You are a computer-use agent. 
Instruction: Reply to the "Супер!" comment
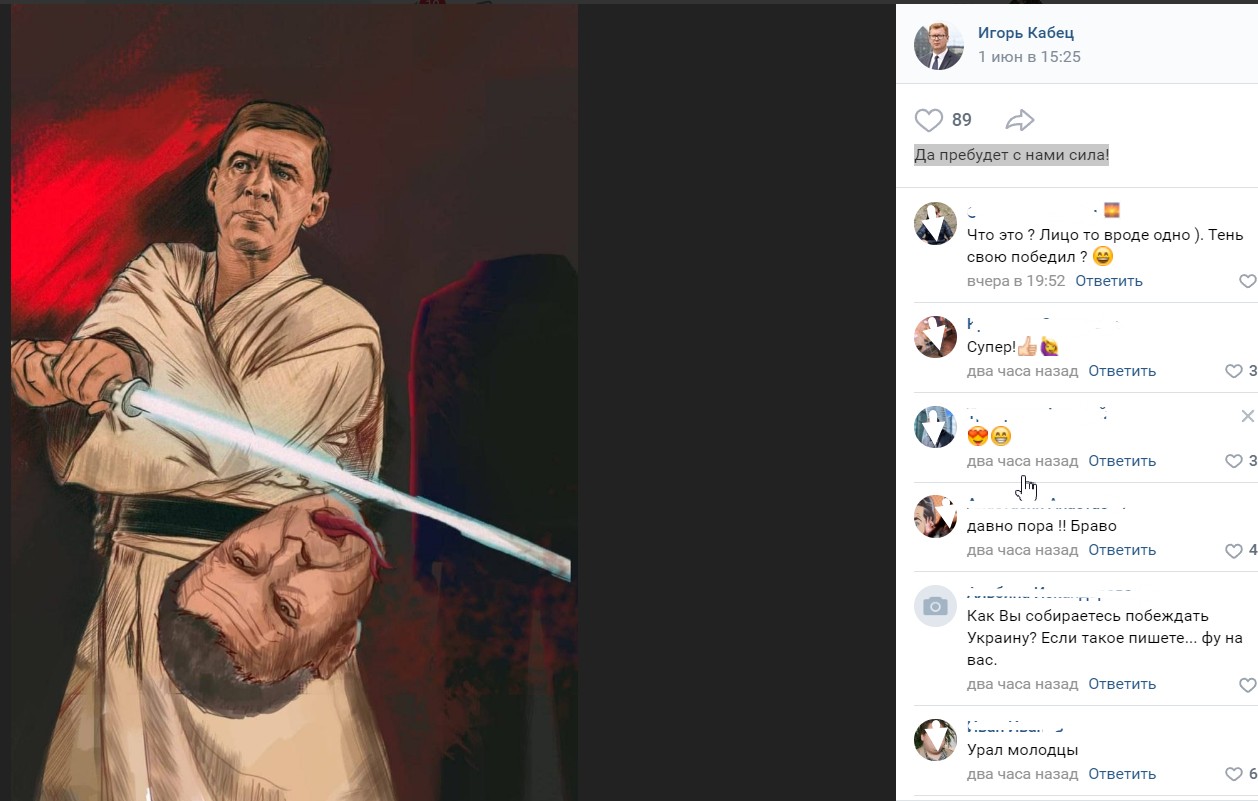1122,371
